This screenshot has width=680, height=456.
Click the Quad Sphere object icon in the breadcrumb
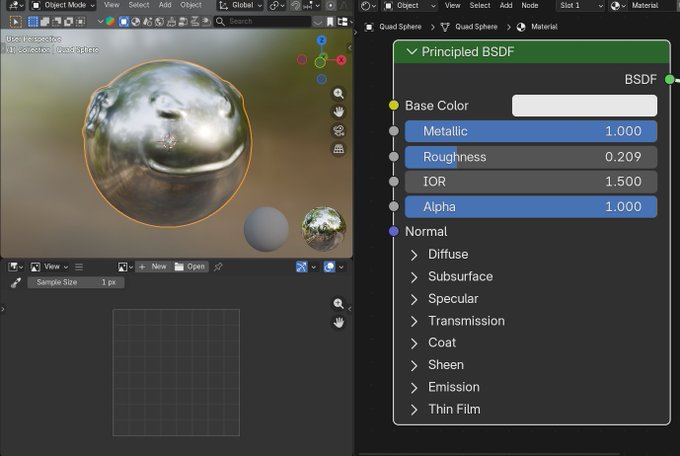(x=369, y=27)
